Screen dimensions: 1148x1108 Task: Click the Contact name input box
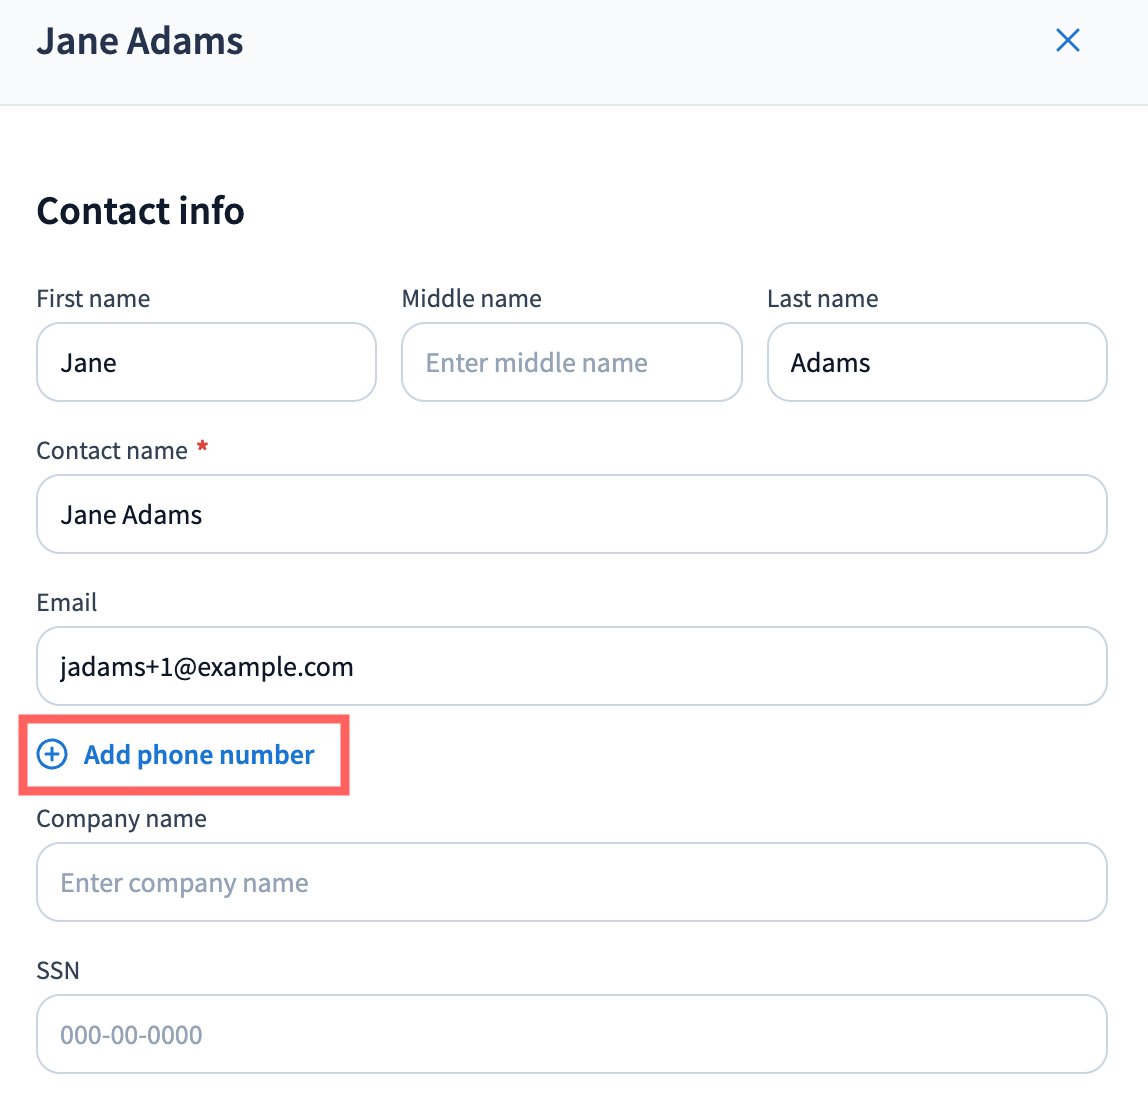tap(571, 514)
